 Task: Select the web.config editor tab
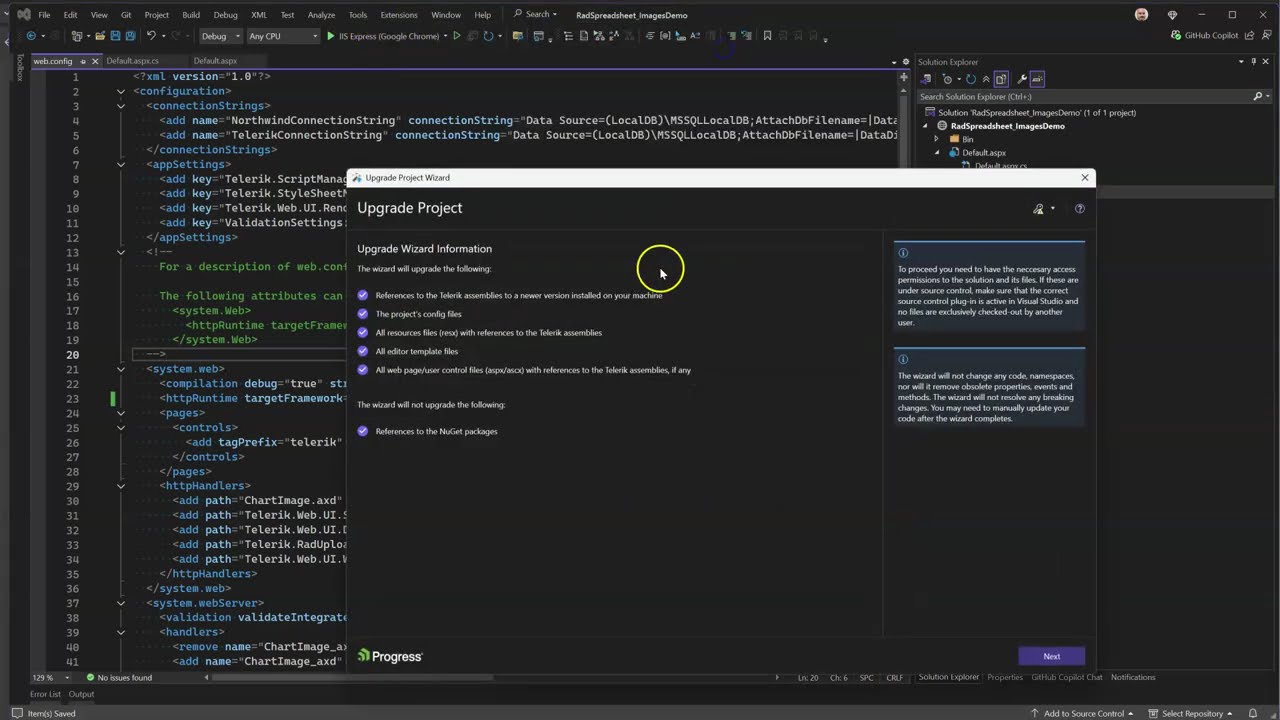(53, 61)
